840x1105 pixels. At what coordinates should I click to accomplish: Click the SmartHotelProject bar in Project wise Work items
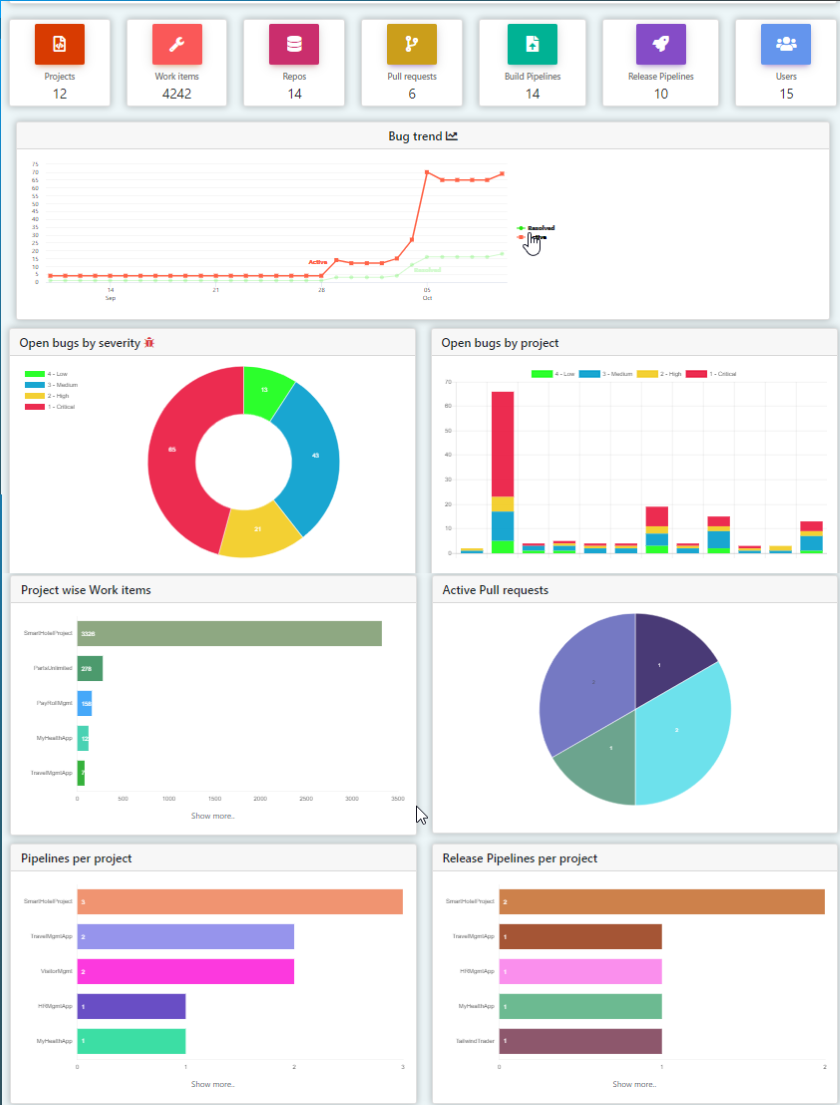click(x=229, y=634)
